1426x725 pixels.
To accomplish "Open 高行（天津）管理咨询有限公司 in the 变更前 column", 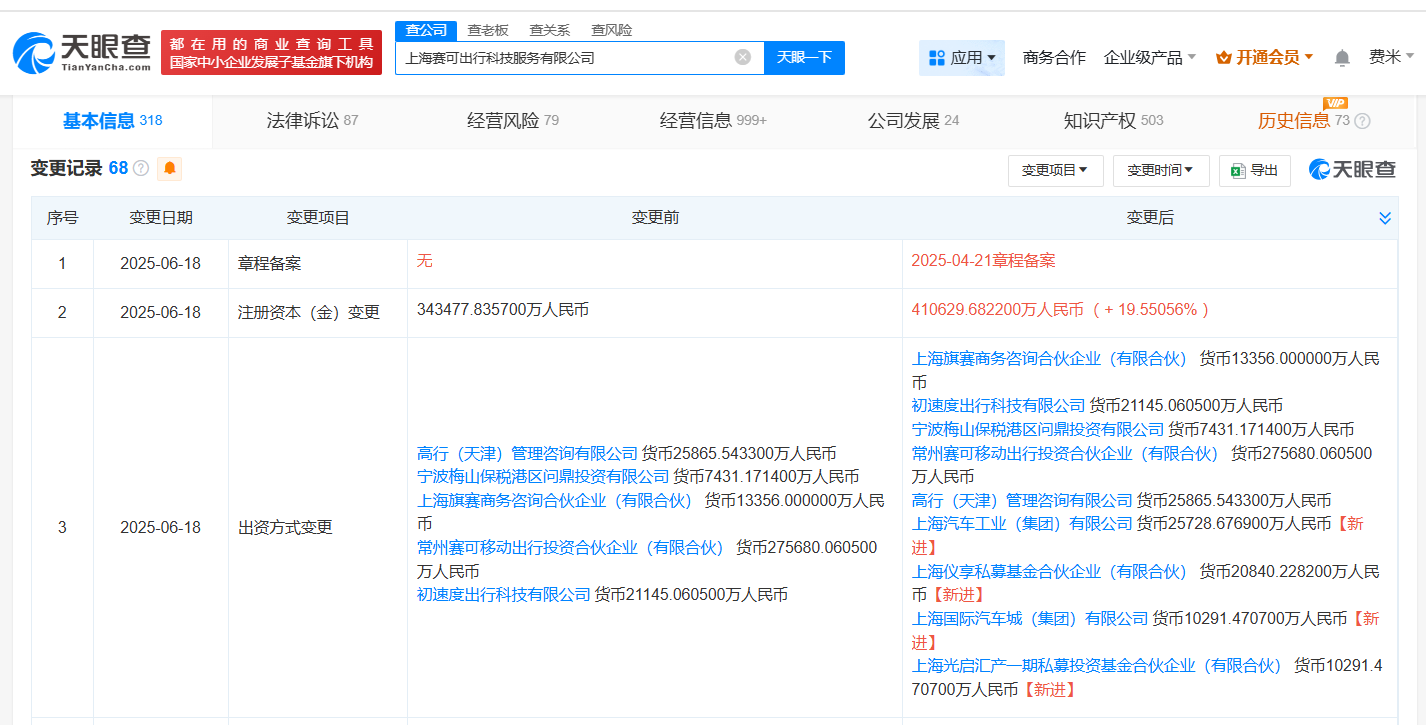I will 527,454.
